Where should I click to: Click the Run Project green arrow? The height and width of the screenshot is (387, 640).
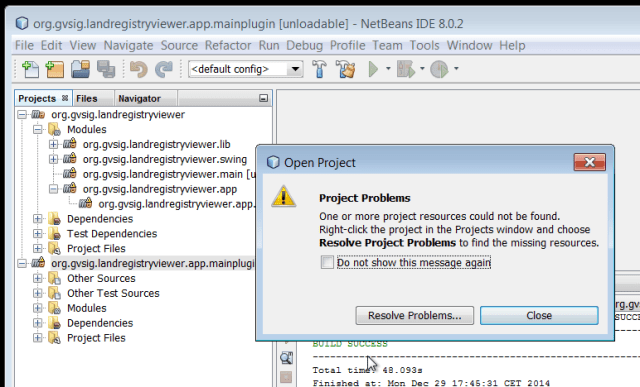coord(373,69)
